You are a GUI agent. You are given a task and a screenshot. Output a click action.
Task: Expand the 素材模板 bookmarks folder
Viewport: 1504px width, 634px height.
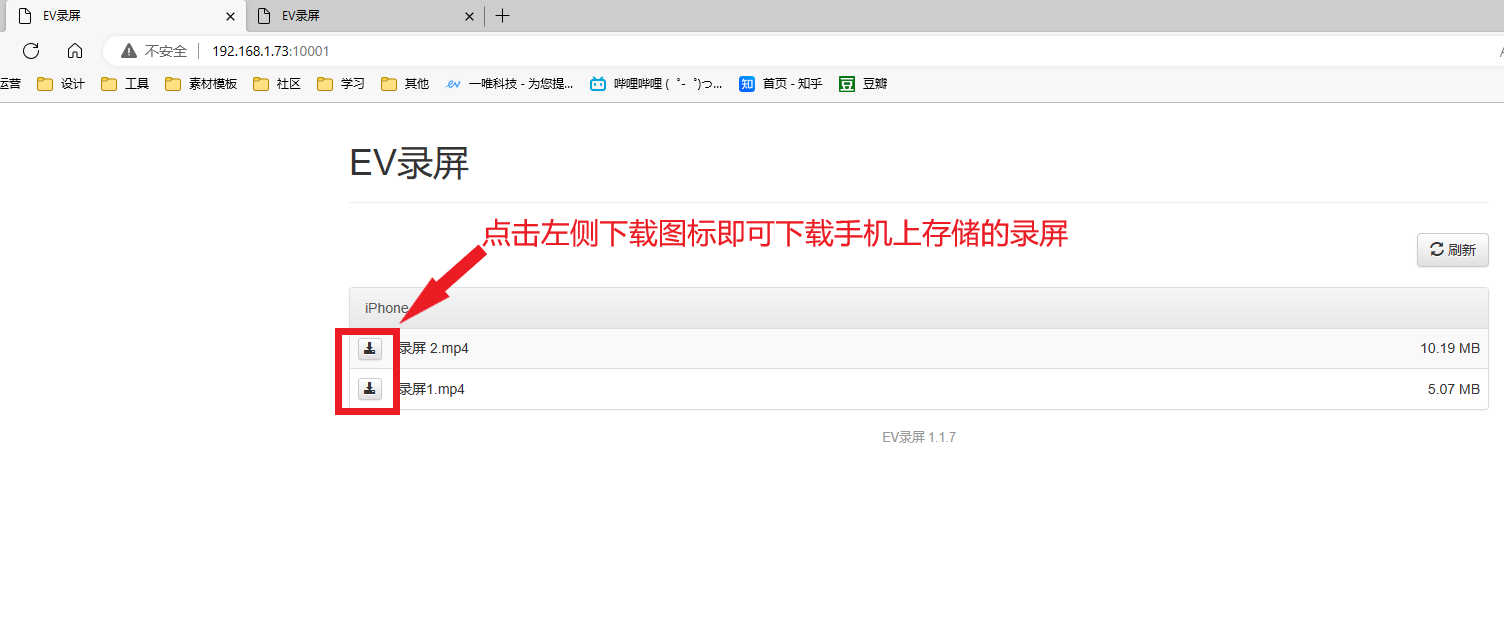(200, 84)
